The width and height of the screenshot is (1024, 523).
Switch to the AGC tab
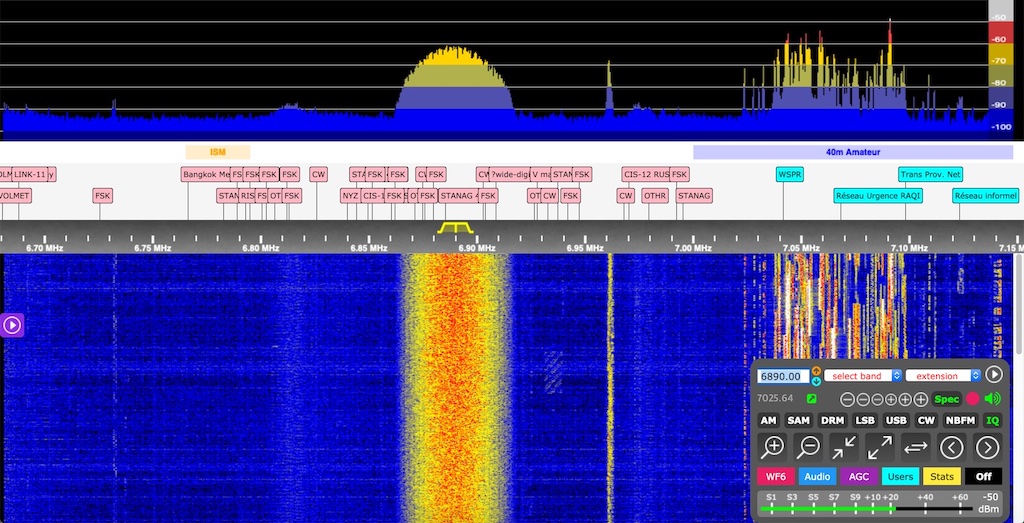pos(858,477)
